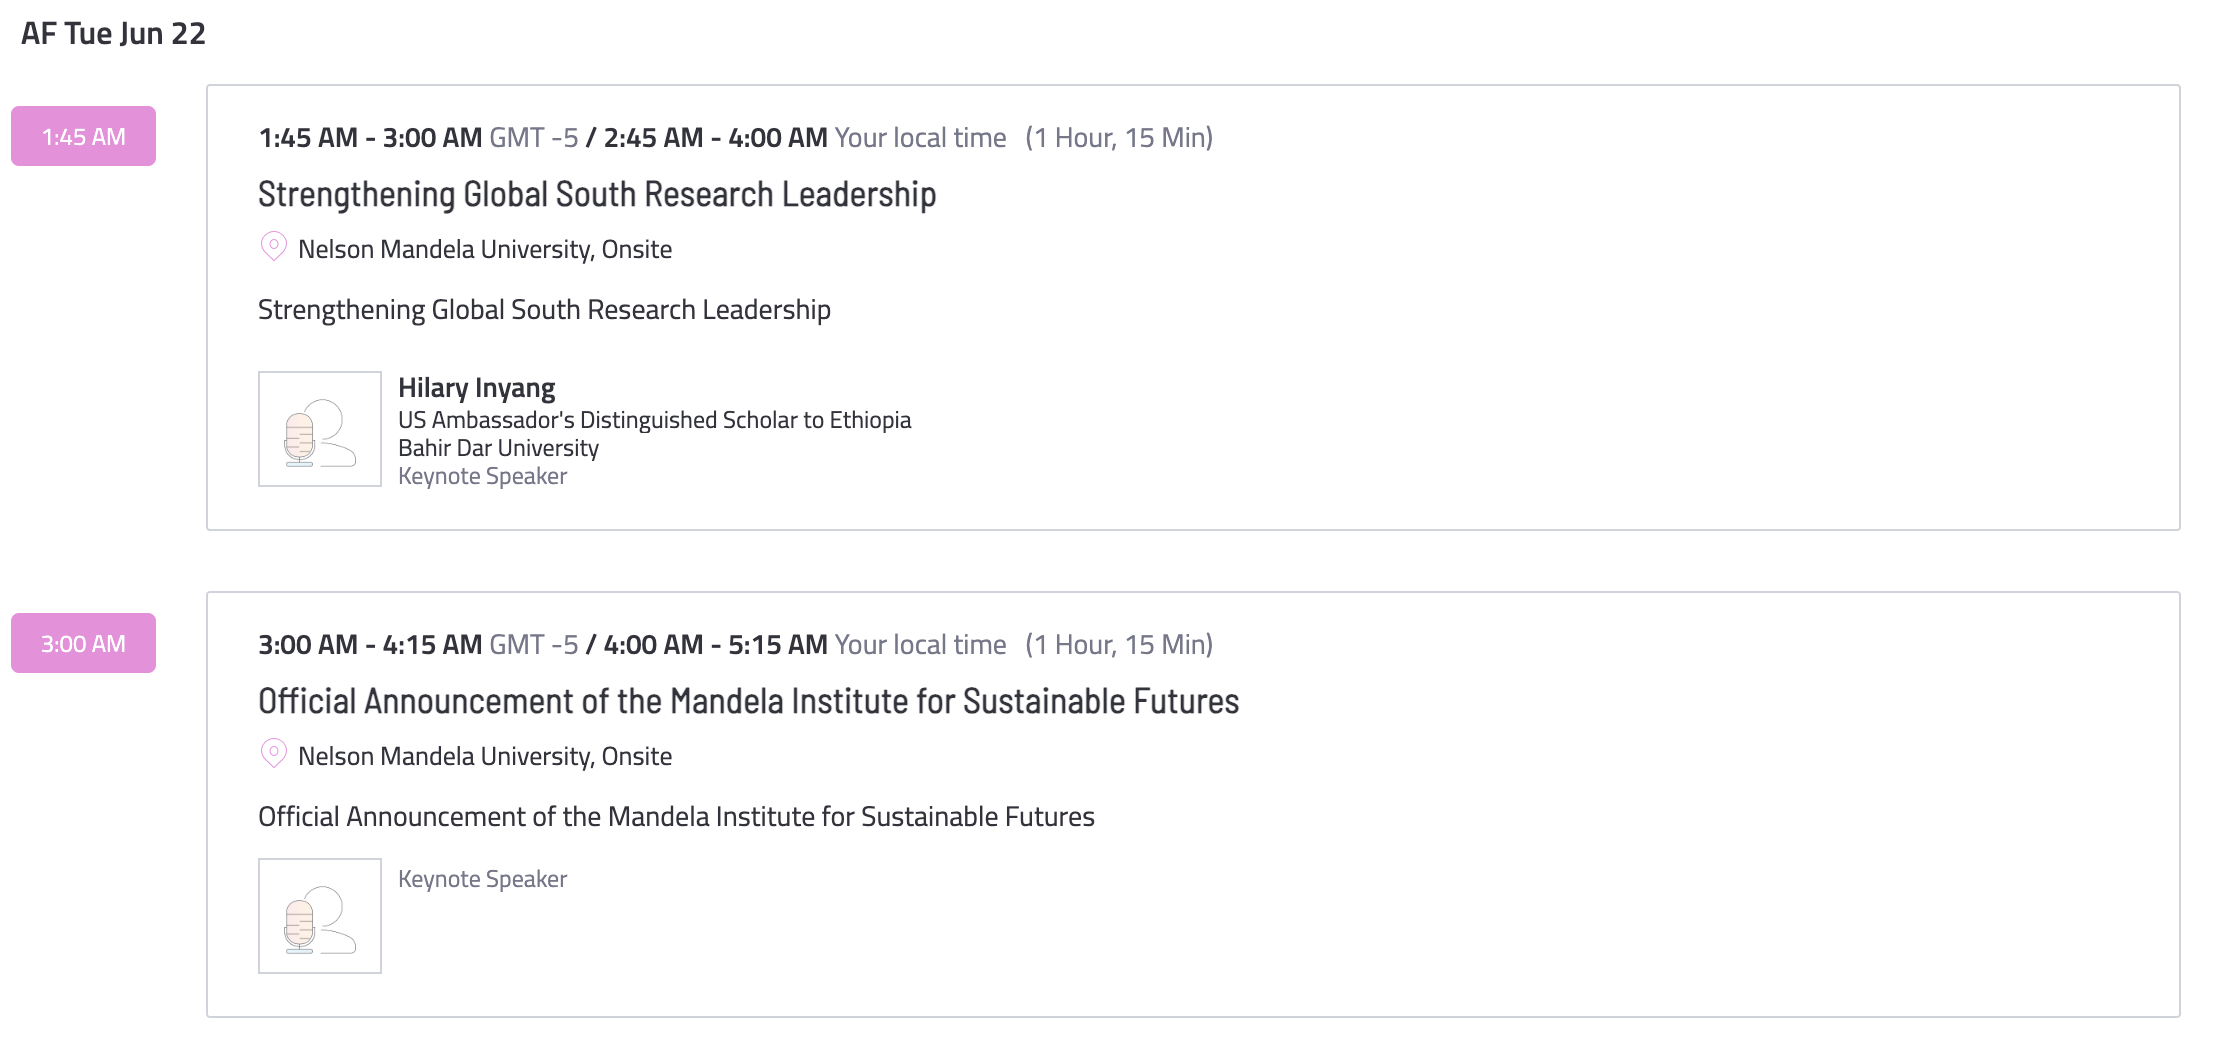Screen dimensions: 2214x1056
Task: Click the 2:45 AM - 4:00 AM local time
Action: (x=715, y=137)
